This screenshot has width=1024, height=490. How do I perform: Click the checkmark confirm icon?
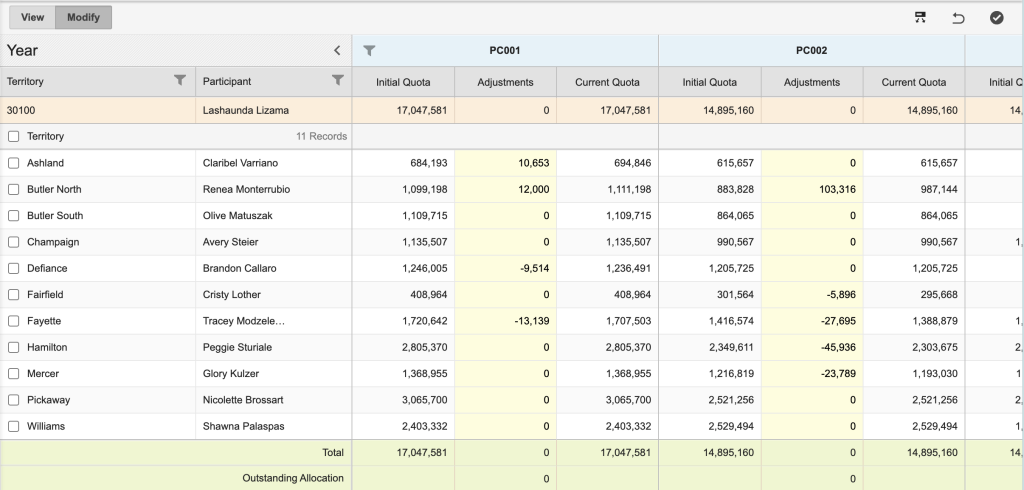[x=996, y=17]
